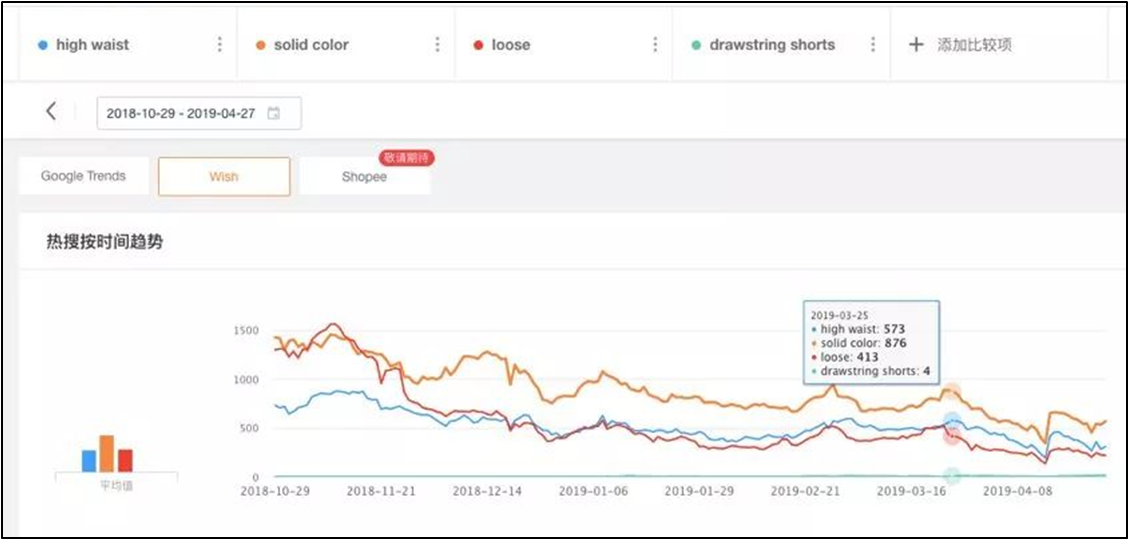Open drawstring shorts options menu

click(x=873, y=45)
